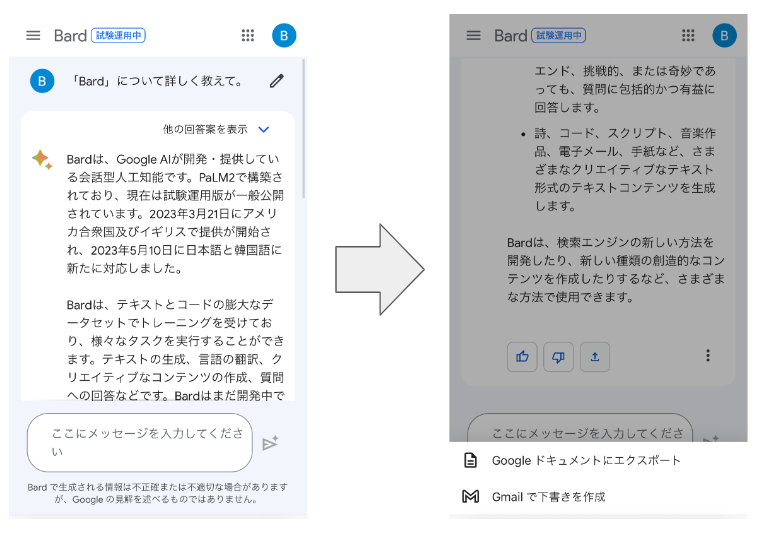765x535 pixels.
Task: Select Gmail で下書きを作成
Action: (x=598, y=497)
